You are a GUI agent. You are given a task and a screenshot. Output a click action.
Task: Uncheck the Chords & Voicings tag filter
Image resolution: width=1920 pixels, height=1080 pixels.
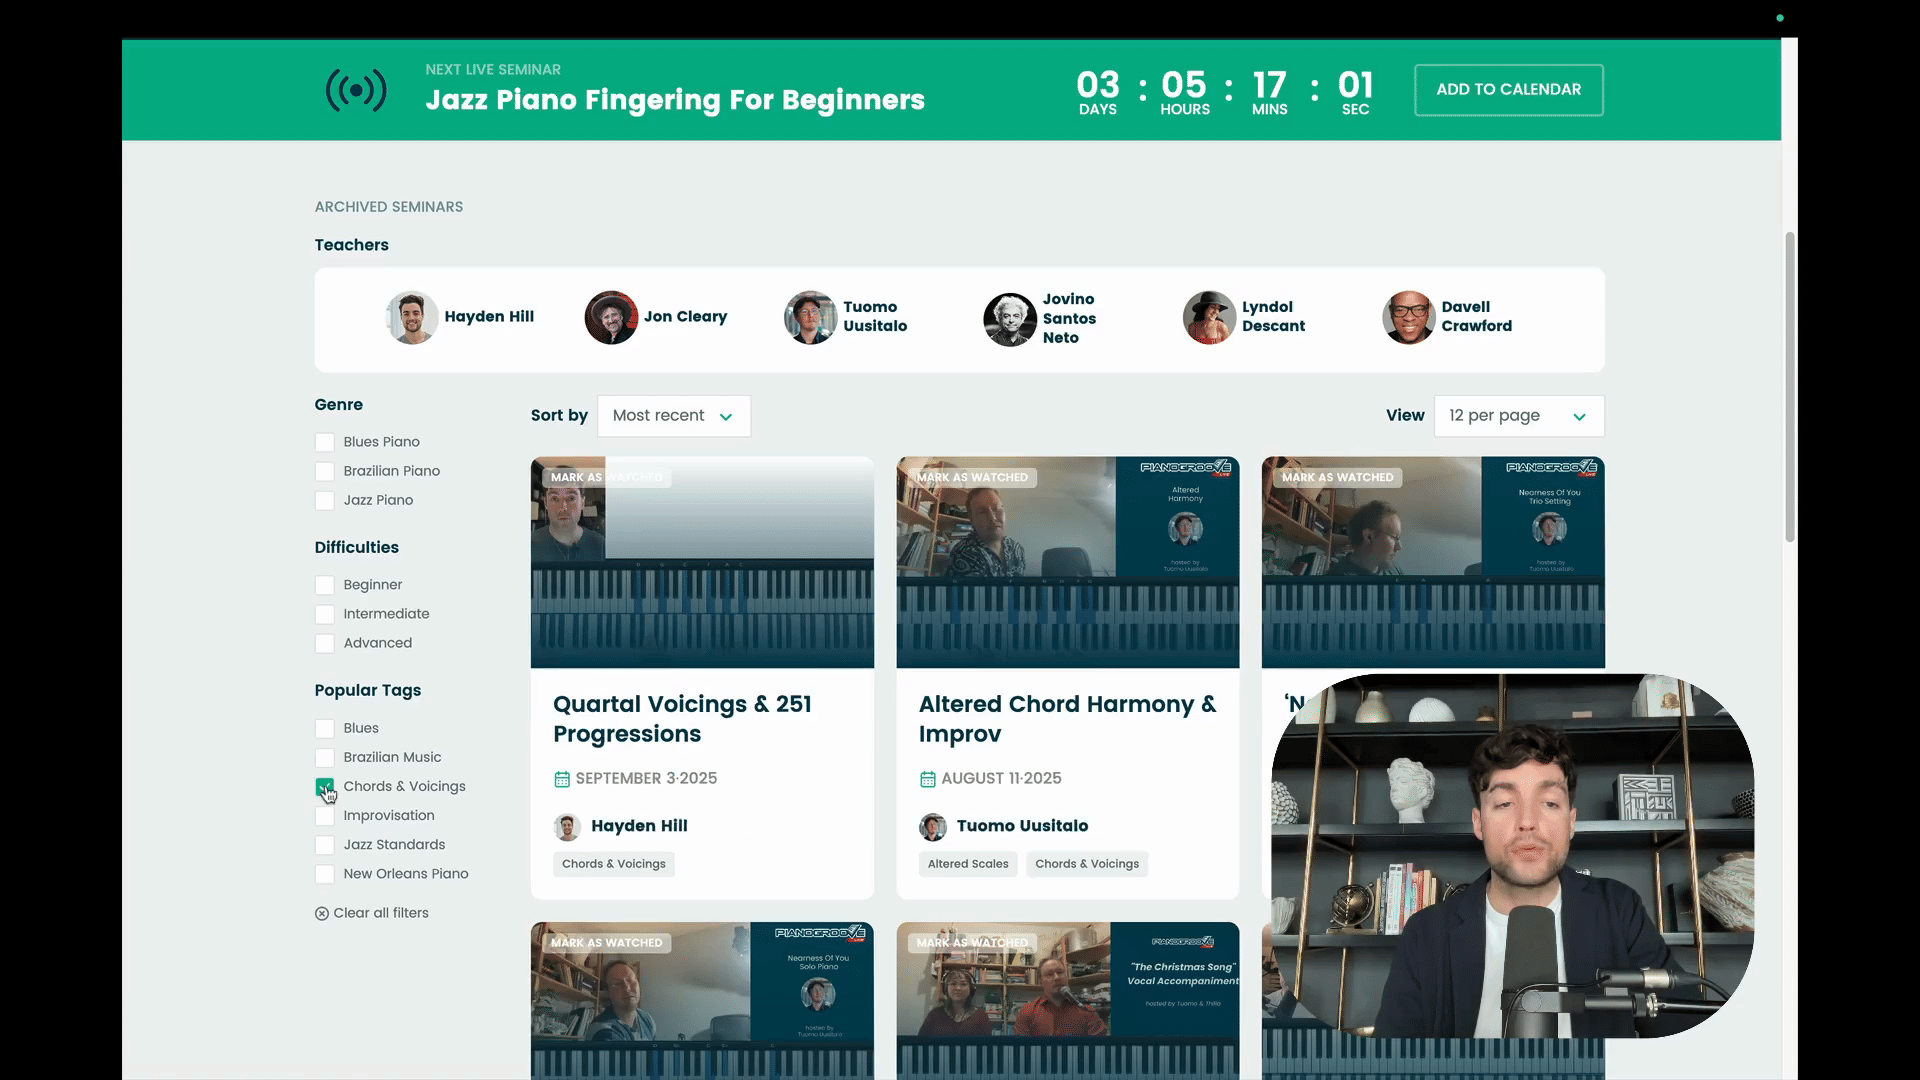[x=325, y=787]
